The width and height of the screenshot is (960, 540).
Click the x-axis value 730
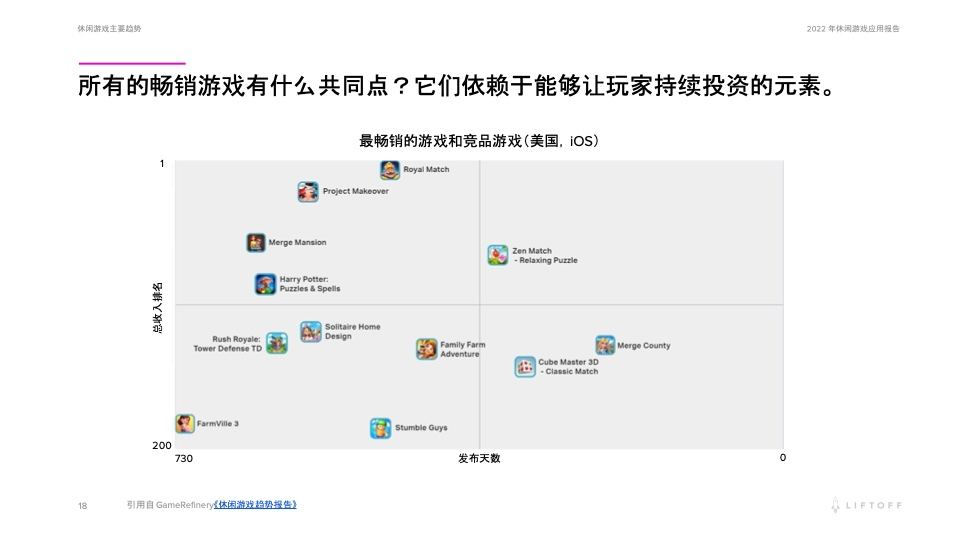pyautogui.click(x=184, y=458)
